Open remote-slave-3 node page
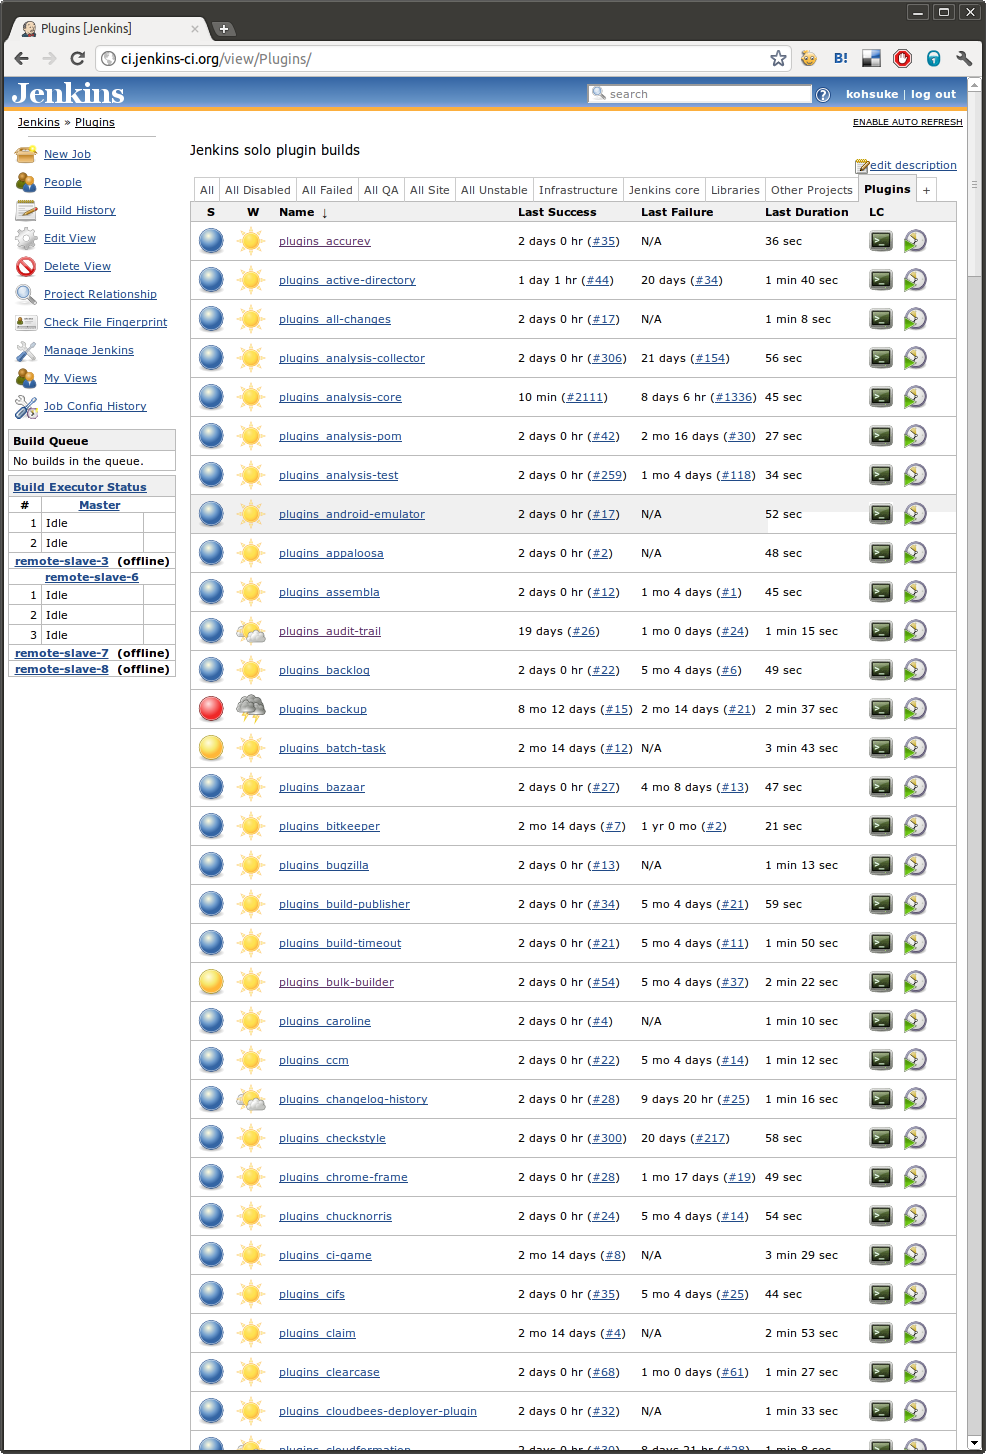This screenshot has height=1454, width=986. point(62,561)
